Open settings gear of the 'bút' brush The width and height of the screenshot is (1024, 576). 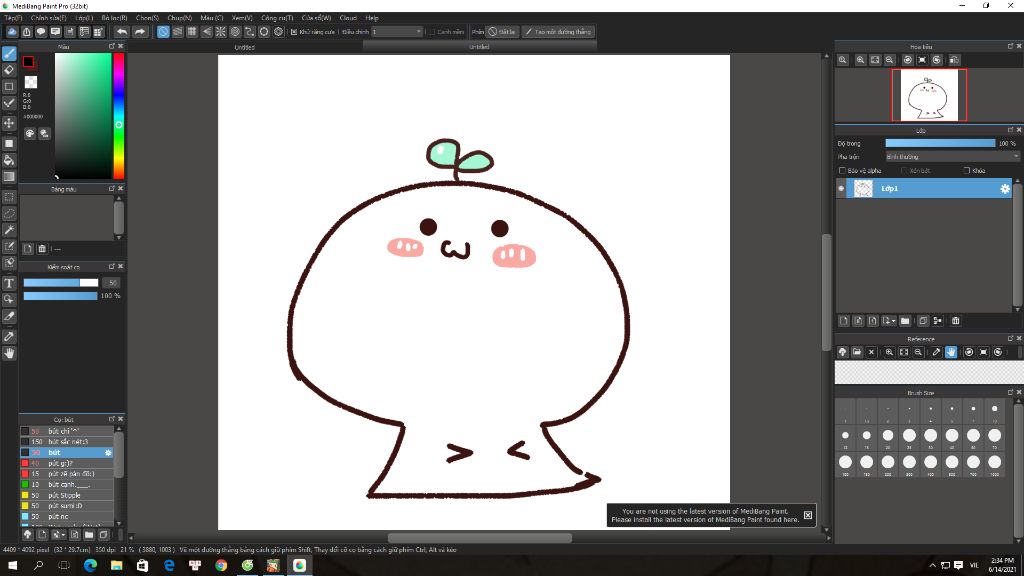(x=108, y=453)
